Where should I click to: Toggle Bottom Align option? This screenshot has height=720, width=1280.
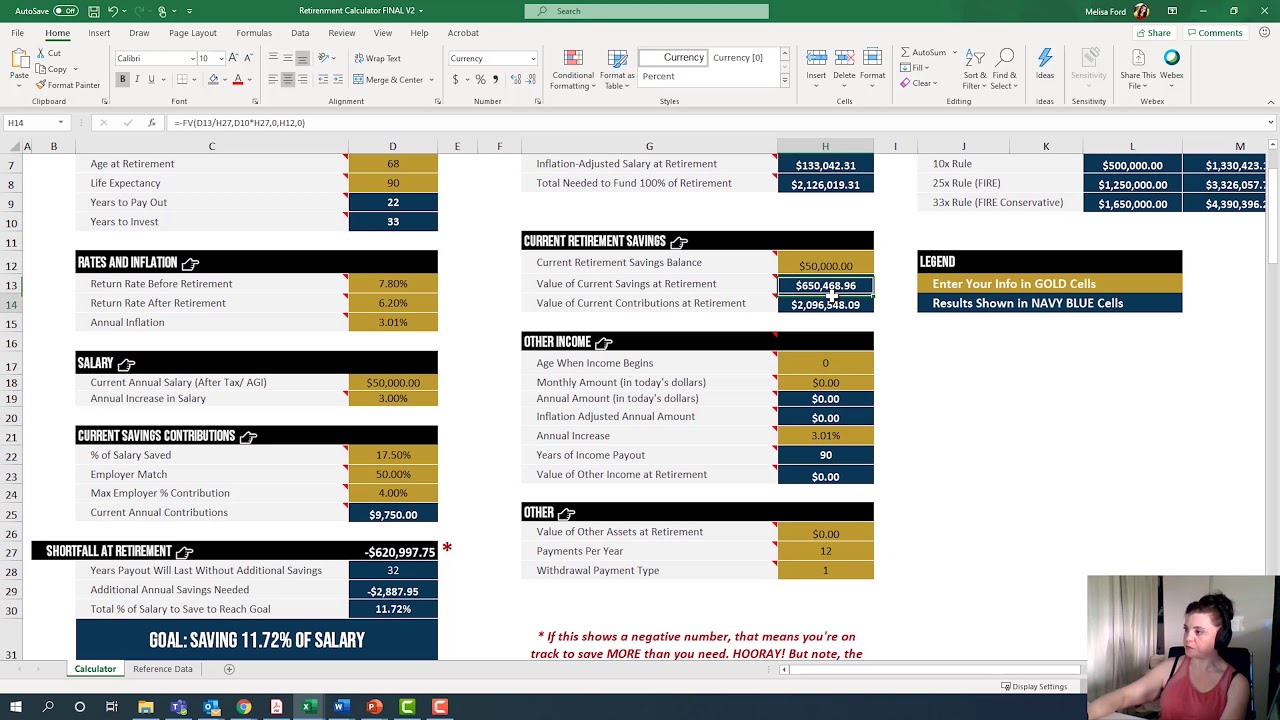click(x=302, y=58)
